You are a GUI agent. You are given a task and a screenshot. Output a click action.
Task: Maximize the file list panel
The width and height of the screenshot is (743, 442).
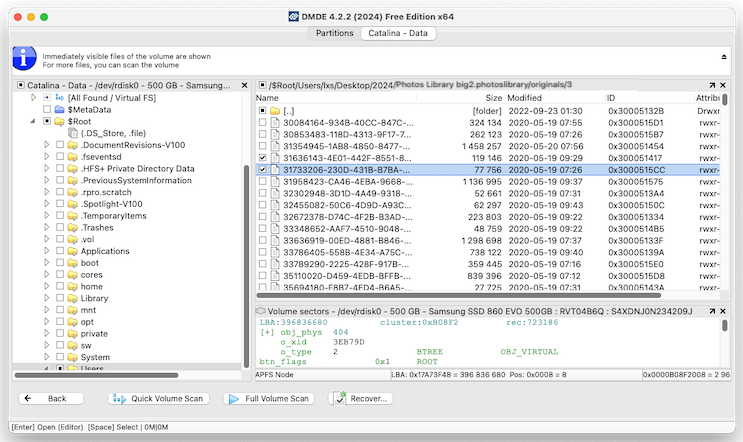pos(712,86)
